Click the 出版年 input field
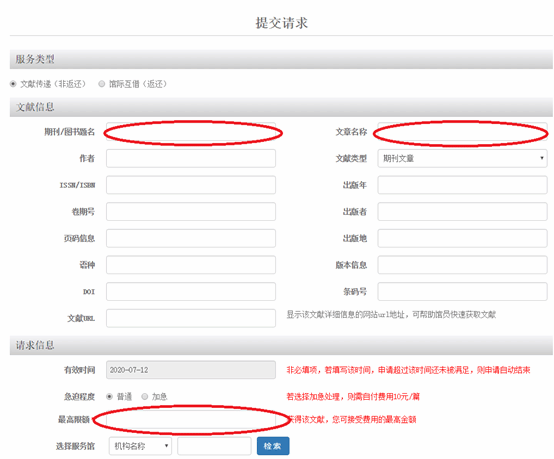 pos(462,185)
